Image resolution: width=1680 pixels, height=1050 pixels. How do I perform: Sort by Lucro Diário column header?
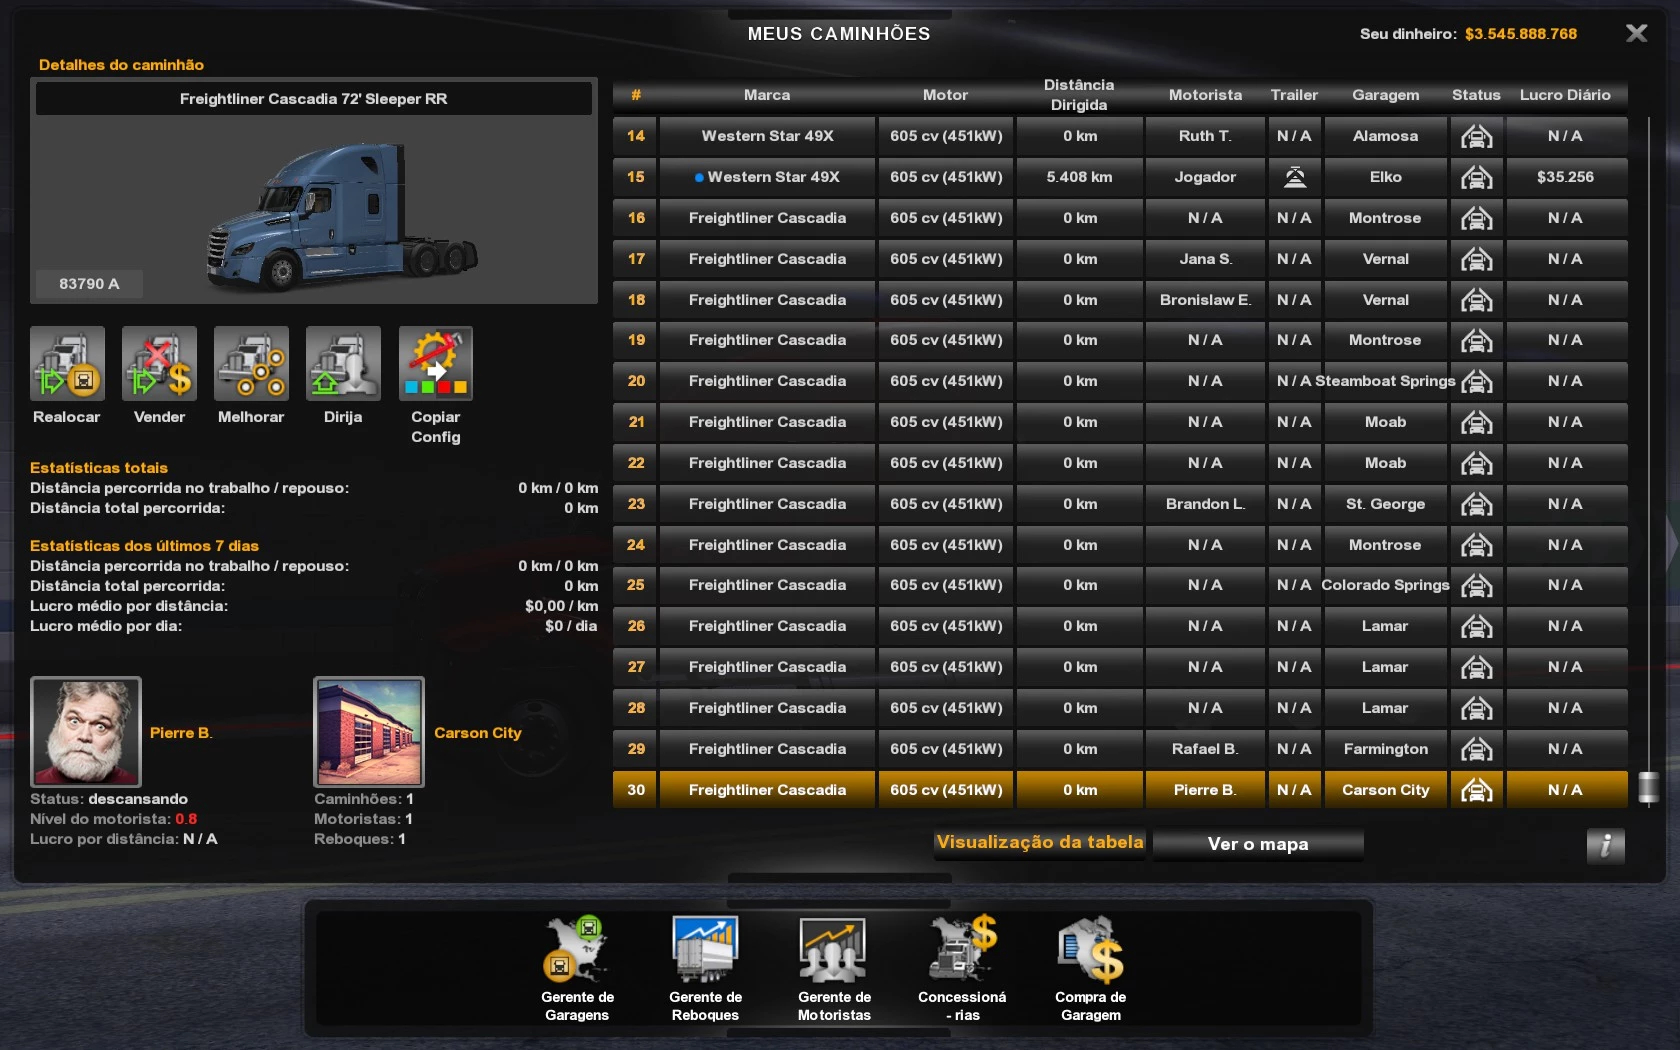[x=1565, y=95]
